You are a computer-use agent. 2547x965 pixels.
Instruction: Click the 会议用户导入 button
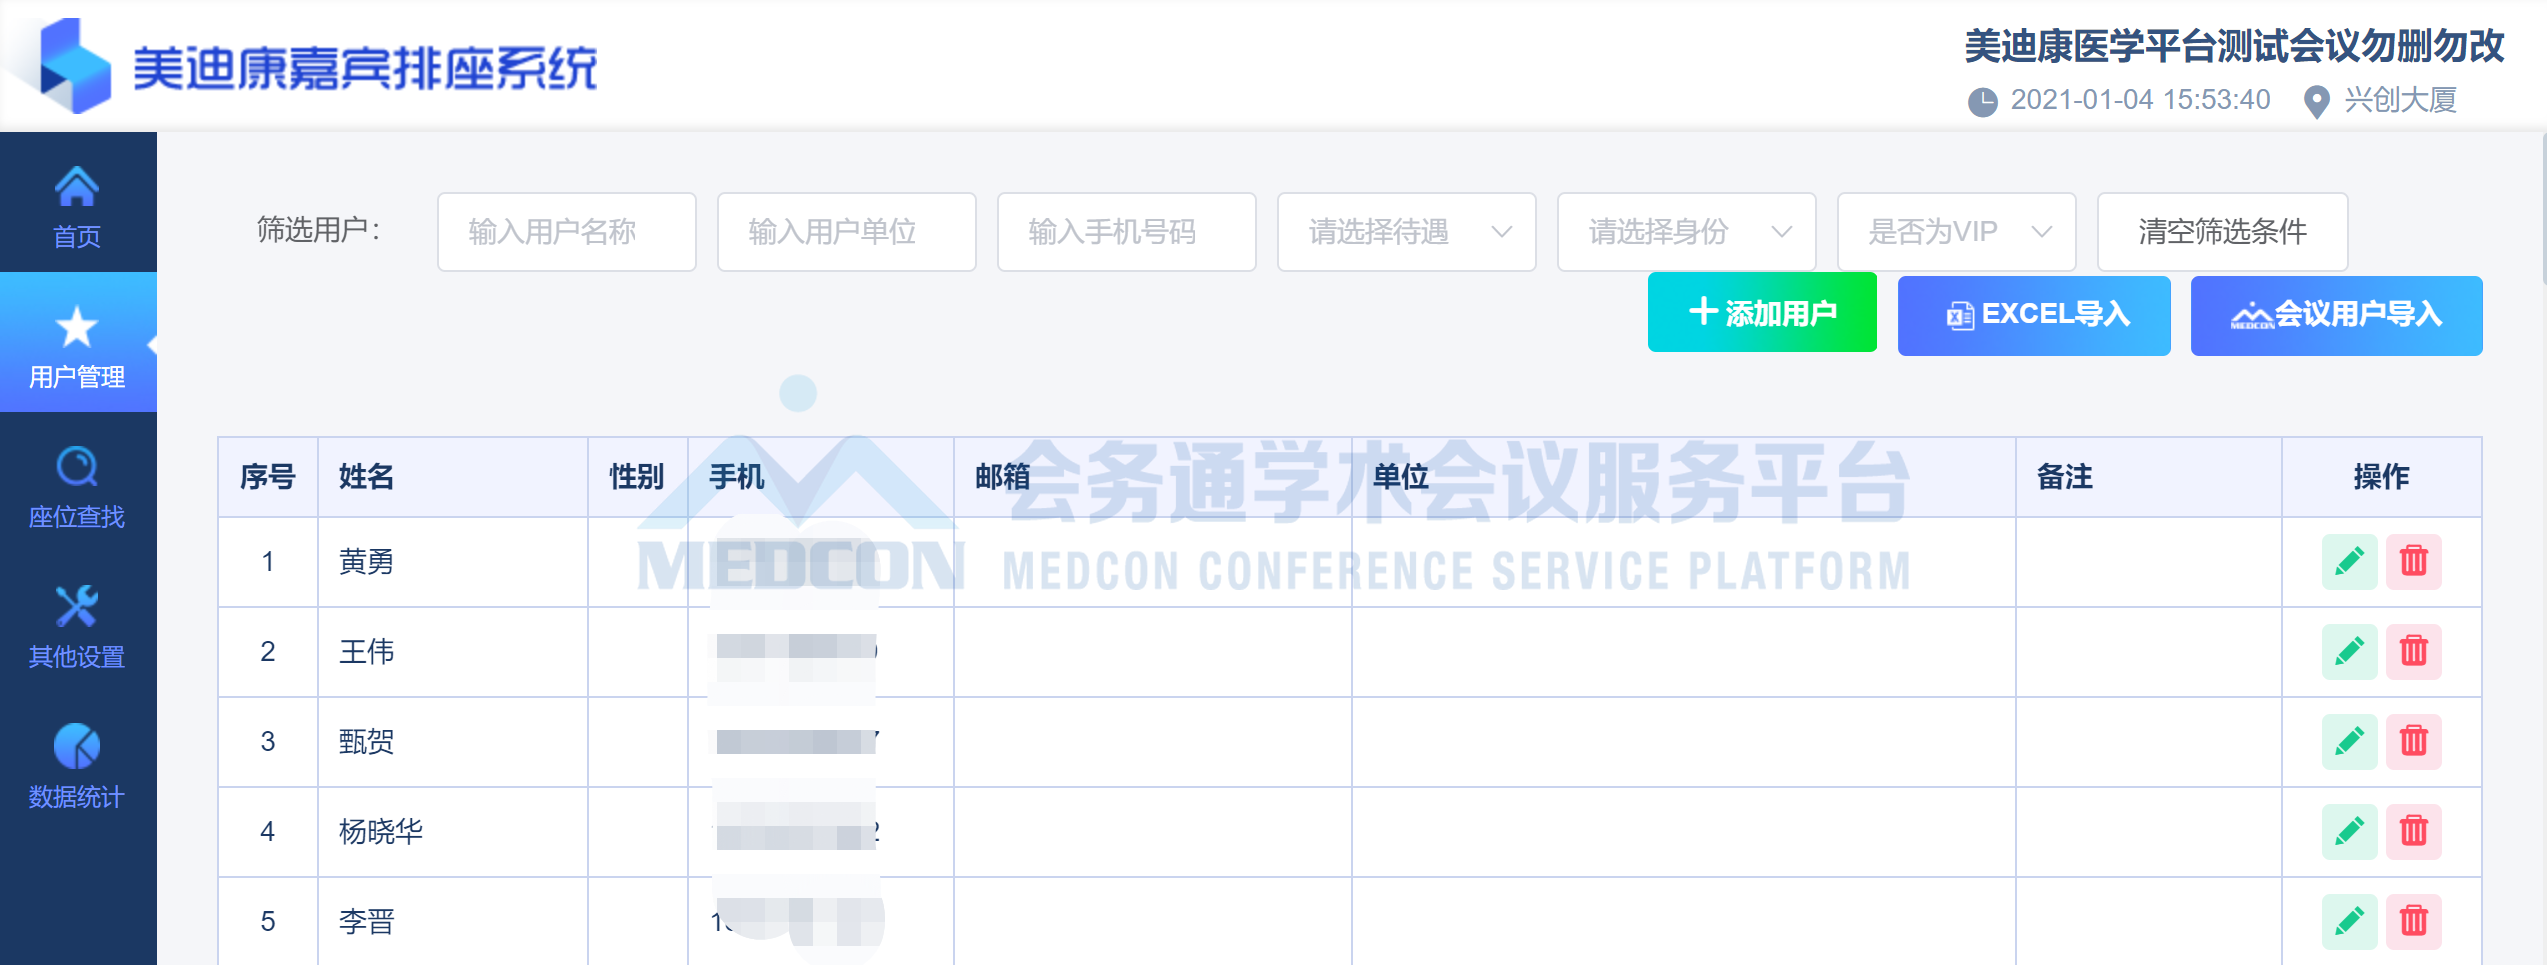(2336, 315)
